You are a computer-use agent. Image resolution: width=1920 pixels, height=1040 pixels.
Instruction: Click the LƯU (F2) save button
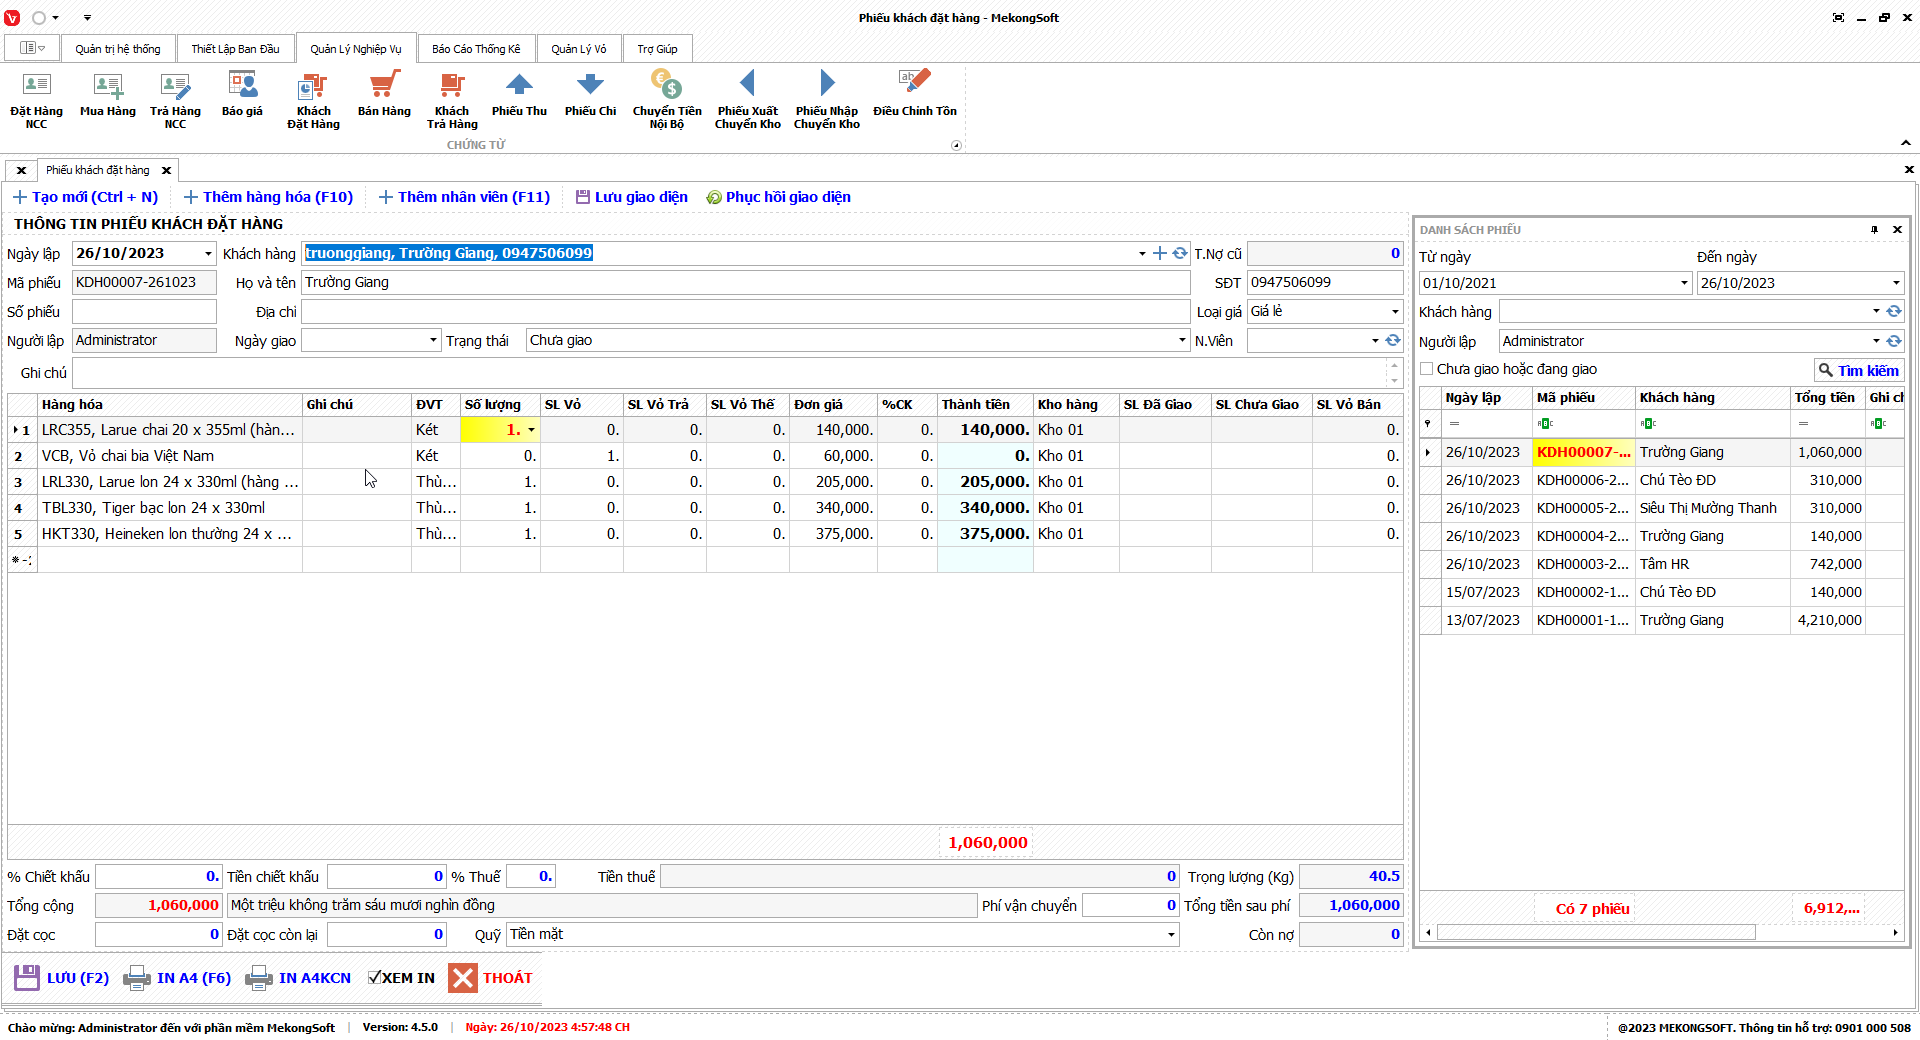(62, 978)
